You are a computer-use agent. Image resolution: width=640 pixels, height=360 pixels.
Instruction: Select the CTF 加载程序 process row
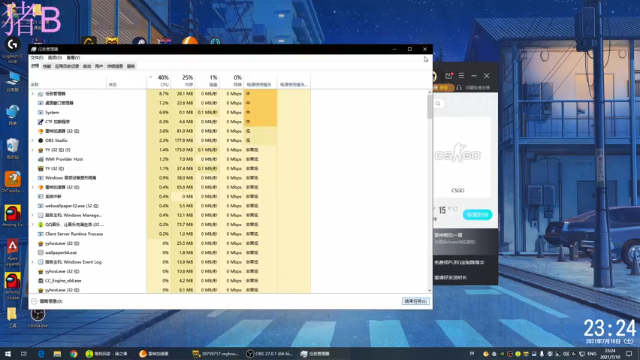pyautogui.click(x=169, y=122)
